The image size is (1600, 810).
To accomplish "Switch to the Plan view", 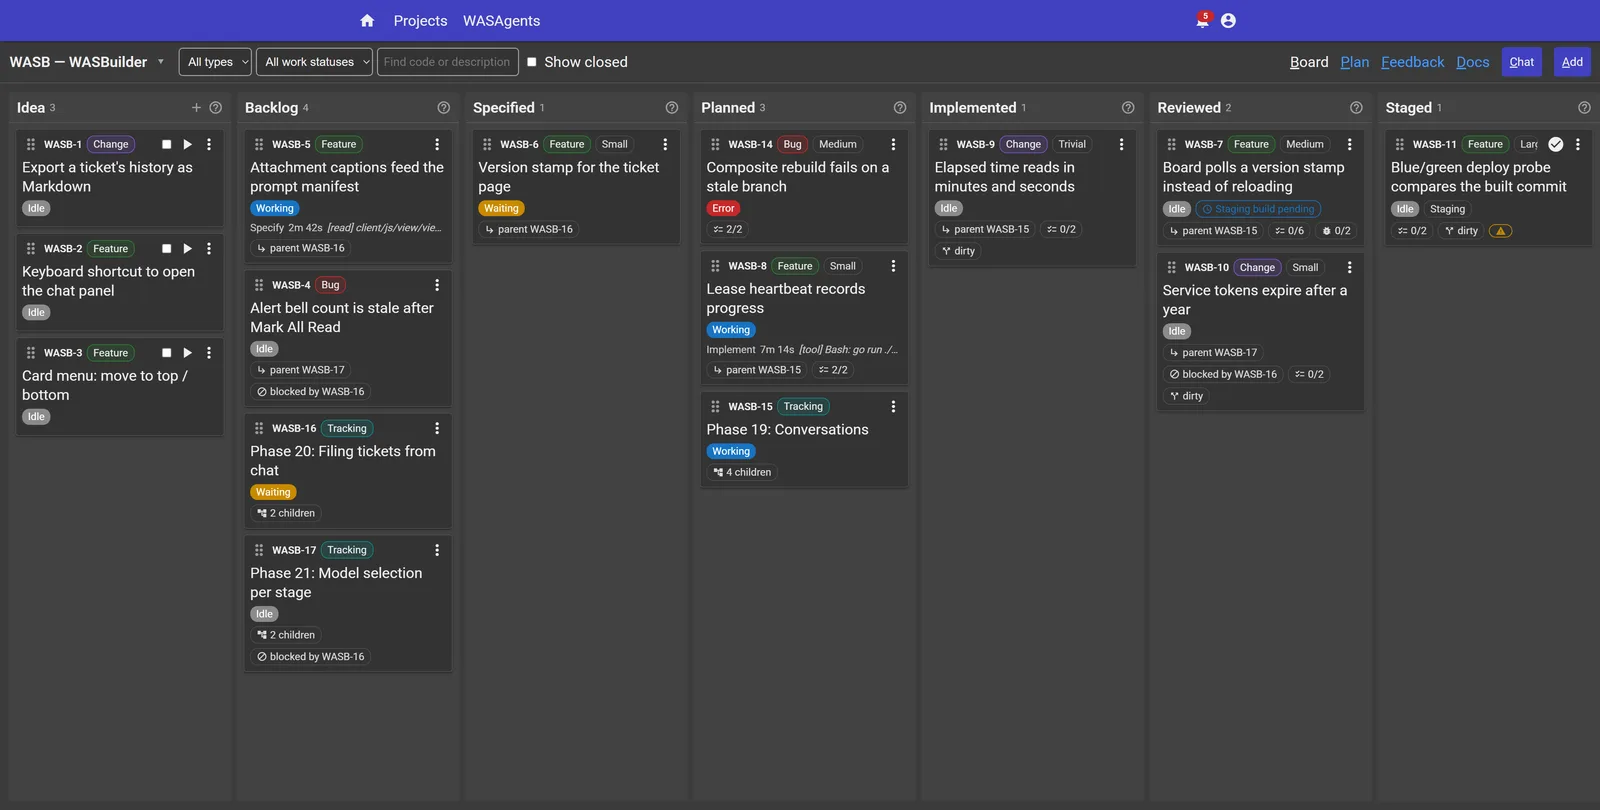I will 1355,62.
